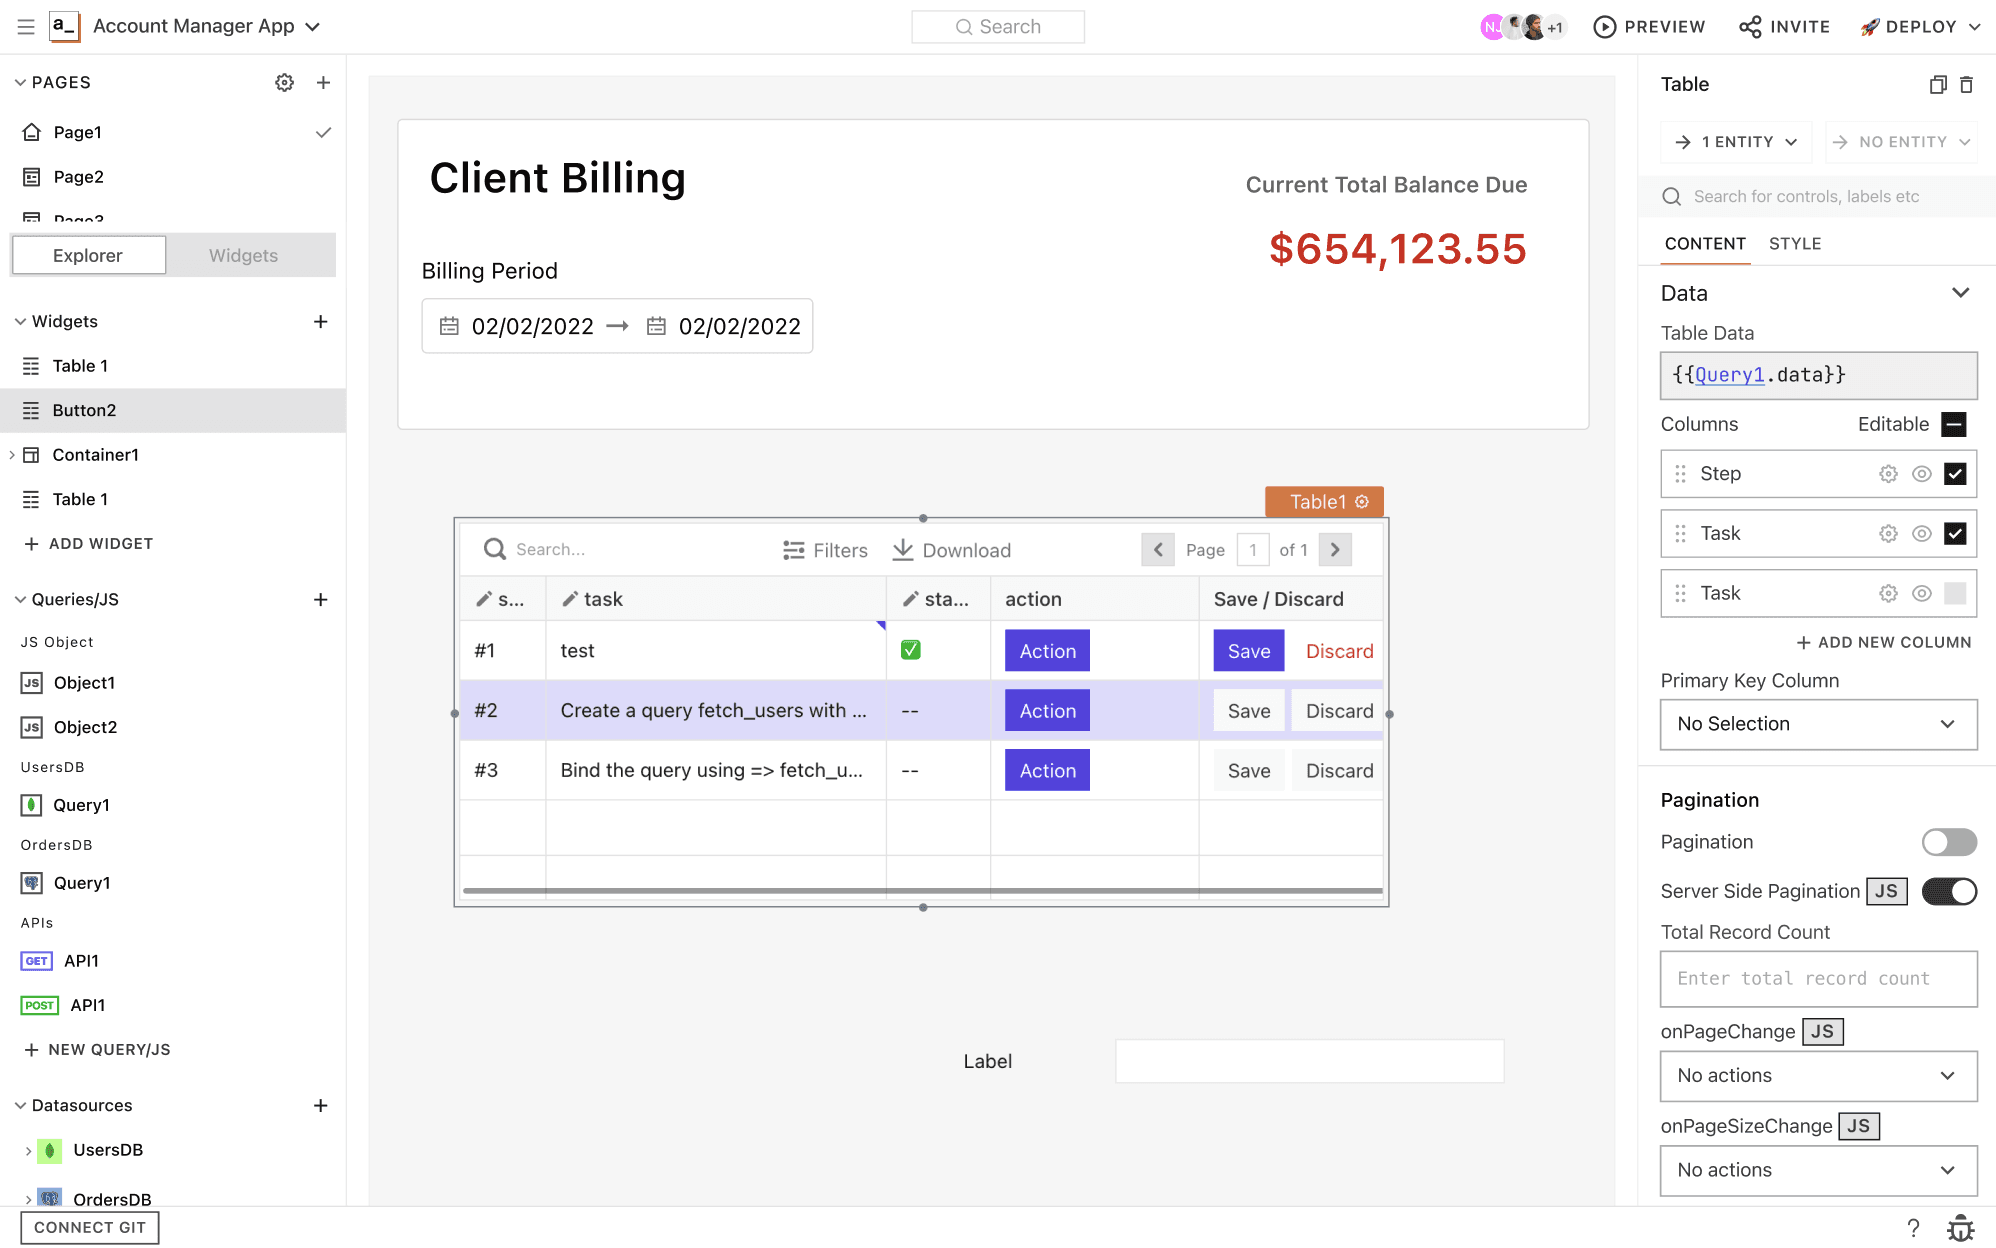Viewport: 1996px width, 1248px height.
Task: Switch to the Widgets tab
Action: [243, 256]
